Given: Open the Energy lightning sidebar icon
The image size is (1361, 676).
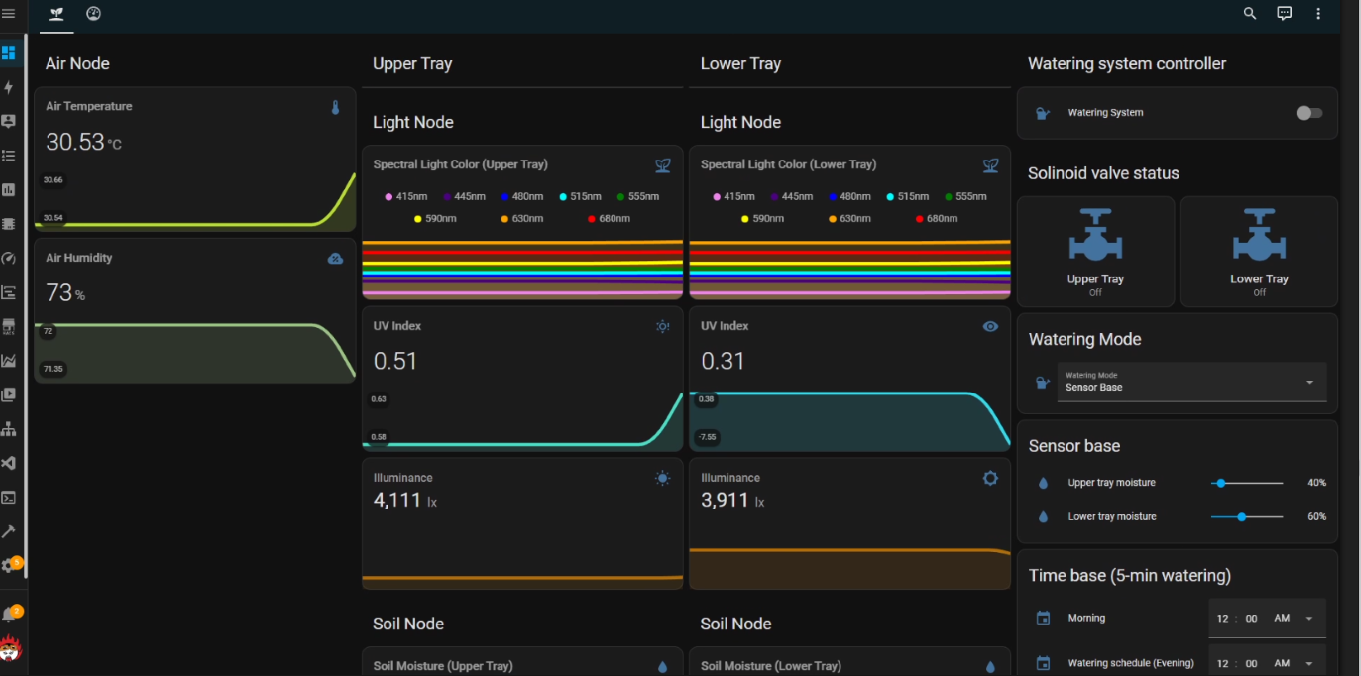Looking at the screenshot, I should click(9, 88).
